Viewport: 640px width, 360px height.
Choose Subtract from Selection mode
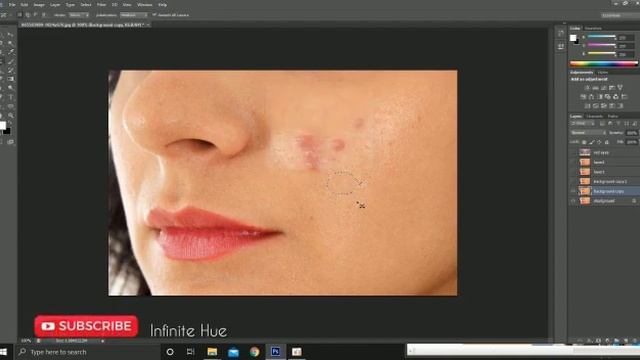pos(36,15)
